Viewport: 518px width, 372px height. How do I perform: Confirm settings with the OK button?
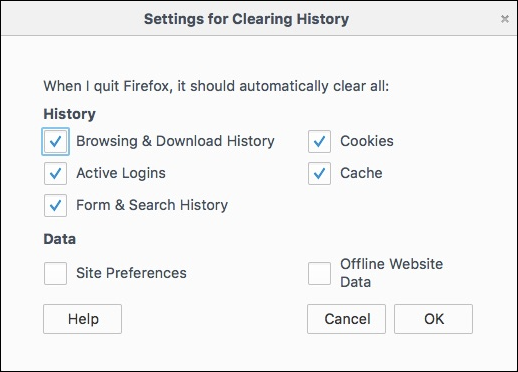click(x=433, y=319)
